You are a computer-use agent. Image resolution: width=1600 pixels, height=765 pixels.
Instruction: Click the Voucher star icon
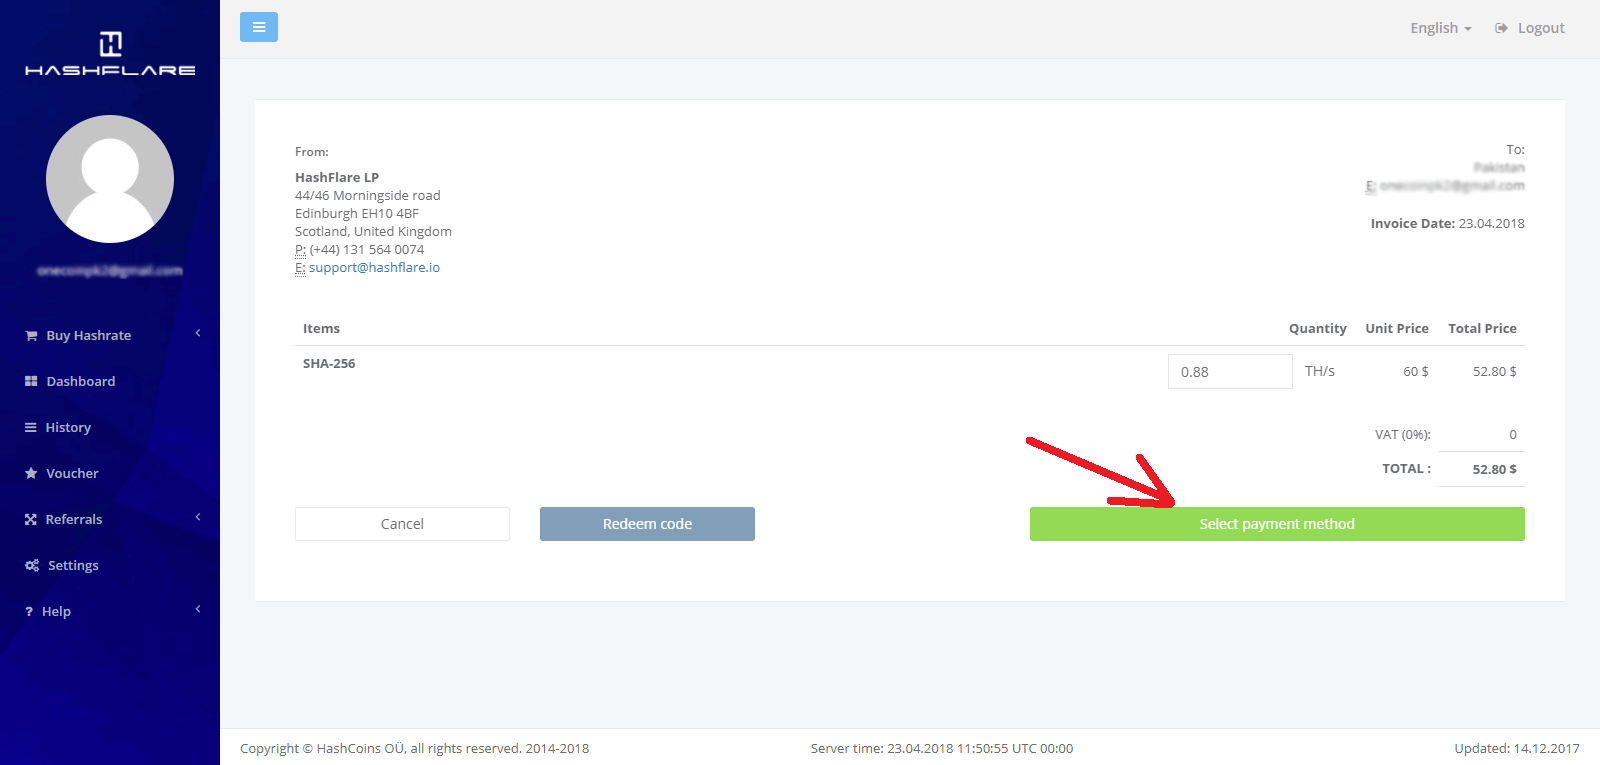31,473
